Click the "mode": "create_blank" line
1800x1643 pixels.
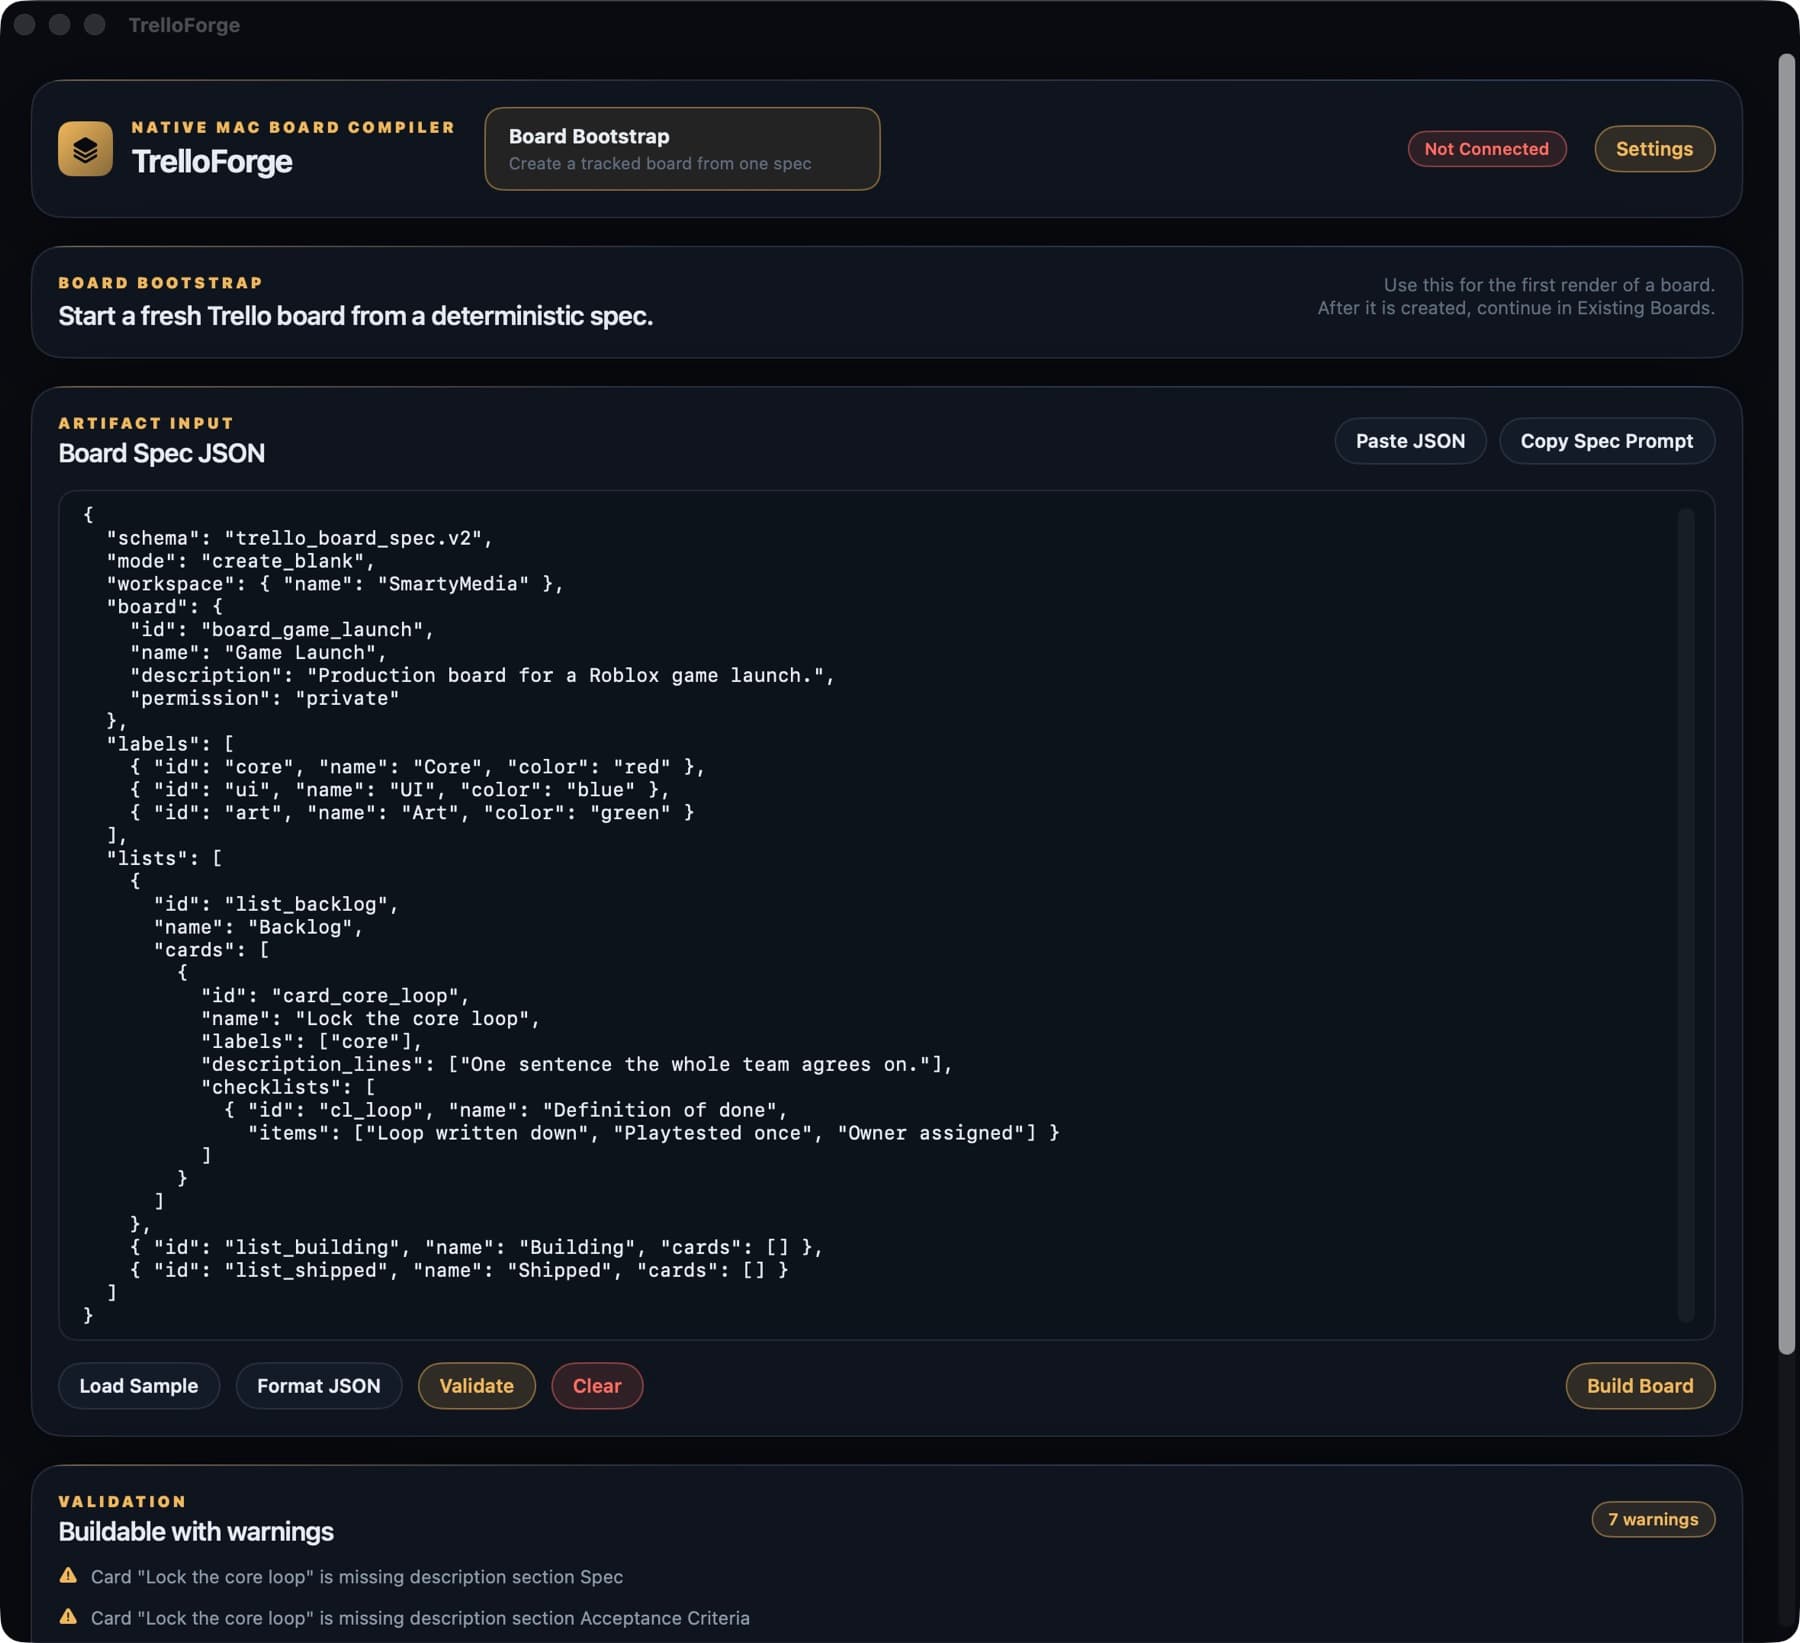[x=240, y=561]
